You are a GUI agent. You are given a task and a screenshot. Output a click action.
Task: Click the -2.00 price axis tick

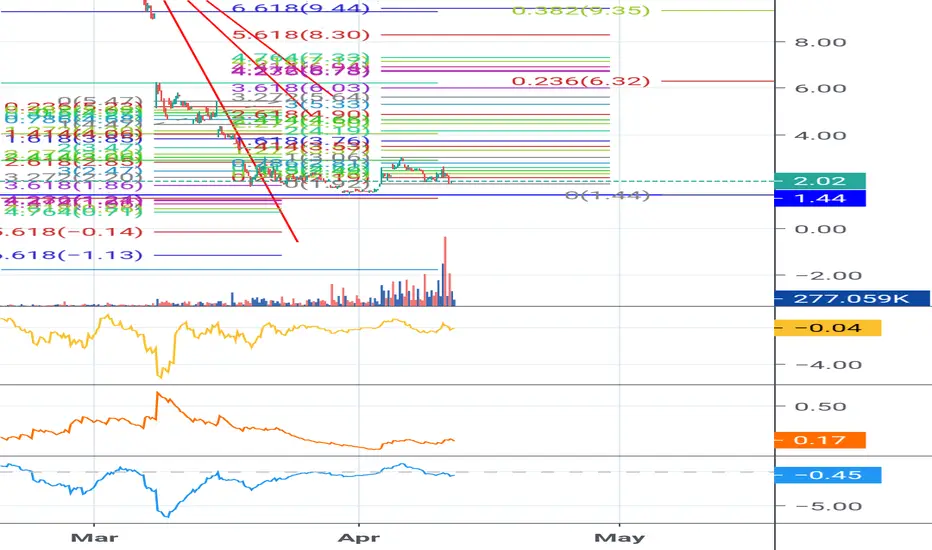point(828,276)
